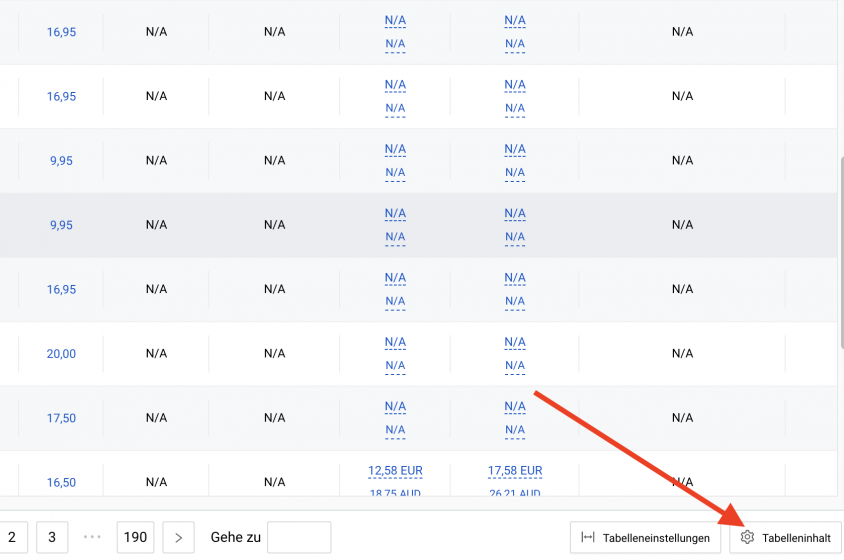Screen dimensions: 844x560
Task: Click the 16,95 link in top row
Action: 61,32
